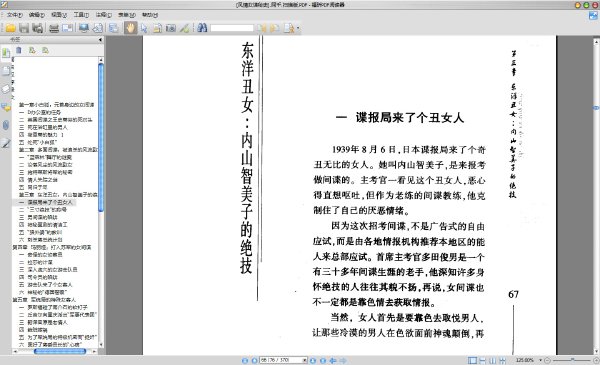The height and width of the screenshot is (365, 600).
Task: Go to the next page in the status bar
Action: pos(313,360)
